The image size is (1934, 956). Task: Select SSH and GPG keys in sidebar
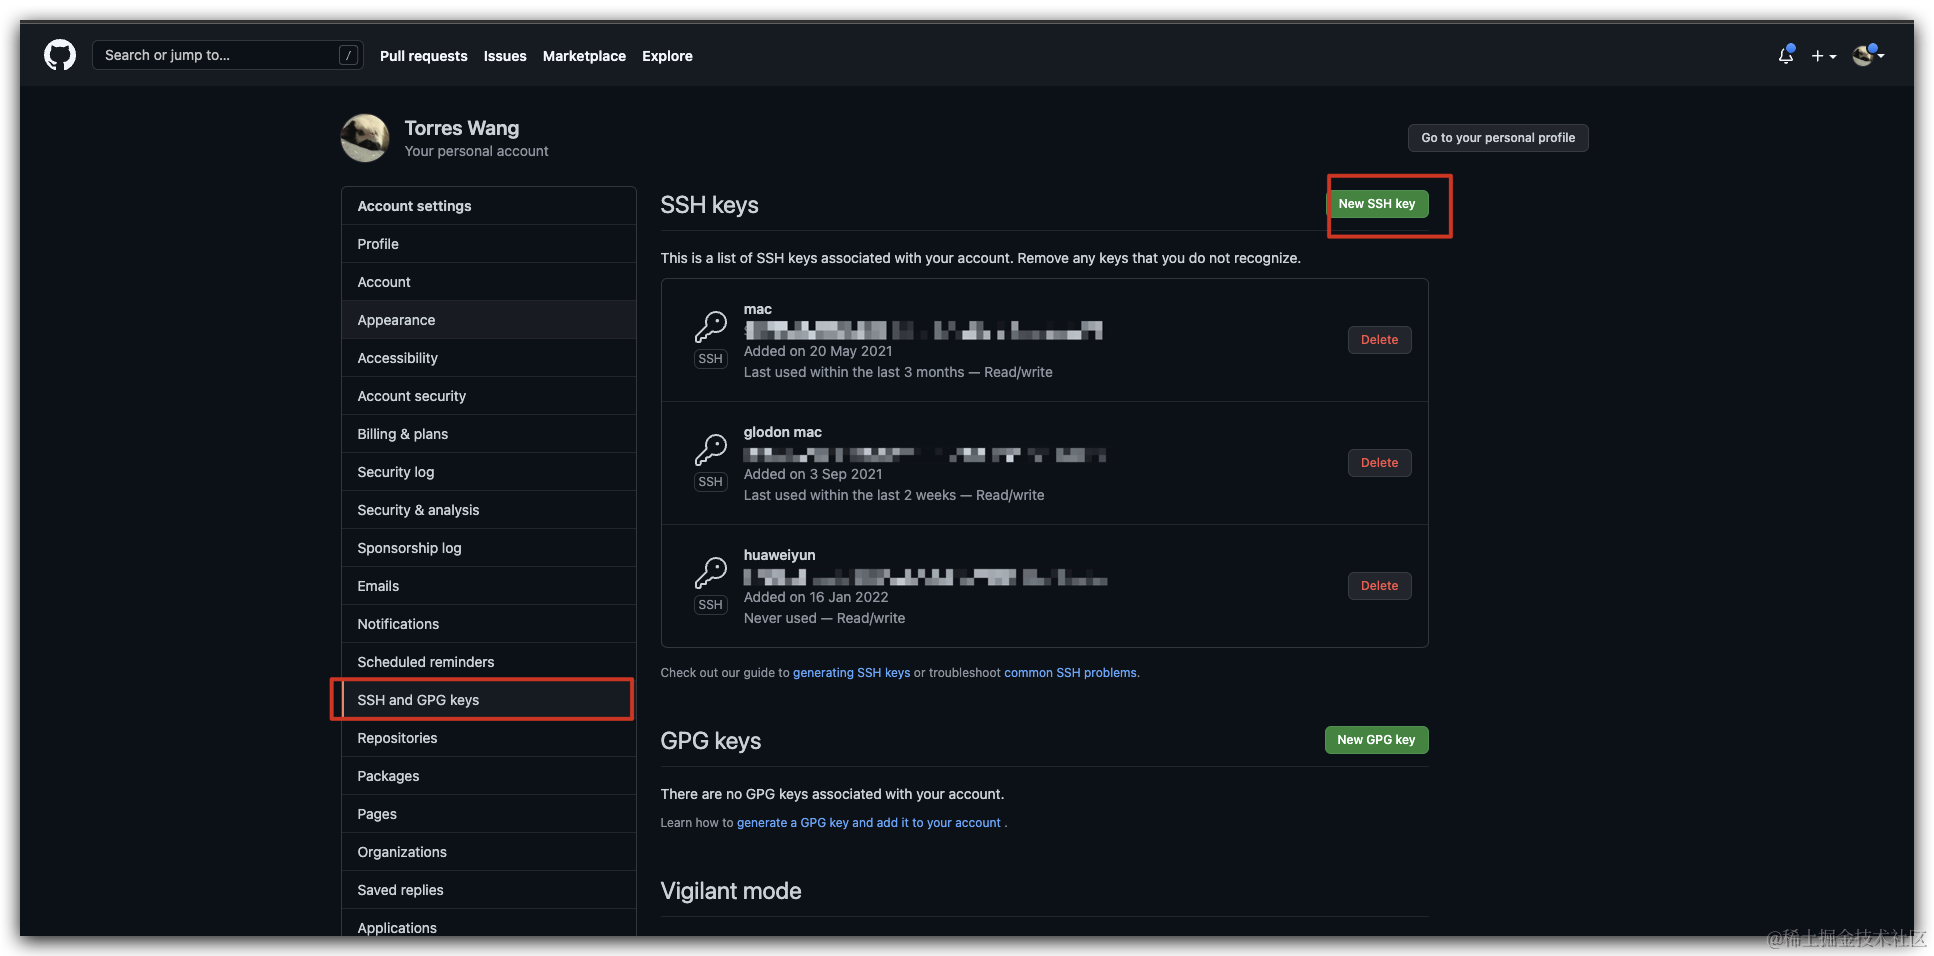tap(488, 700)
